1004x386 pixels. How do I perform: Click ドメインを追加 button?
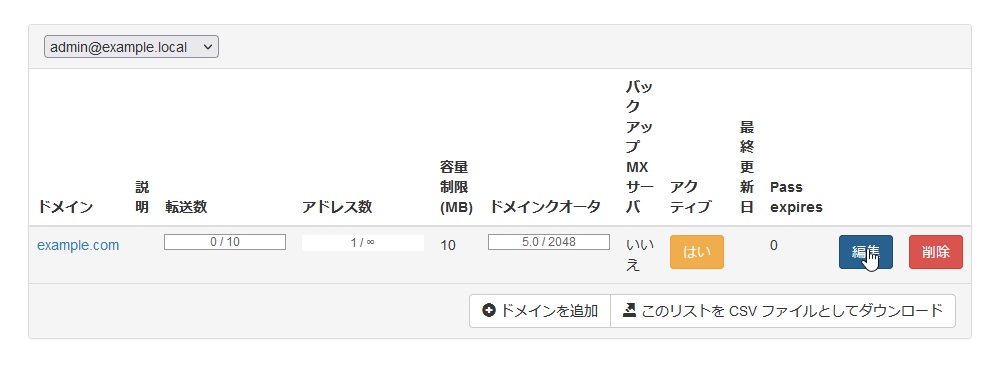point(540,311)
